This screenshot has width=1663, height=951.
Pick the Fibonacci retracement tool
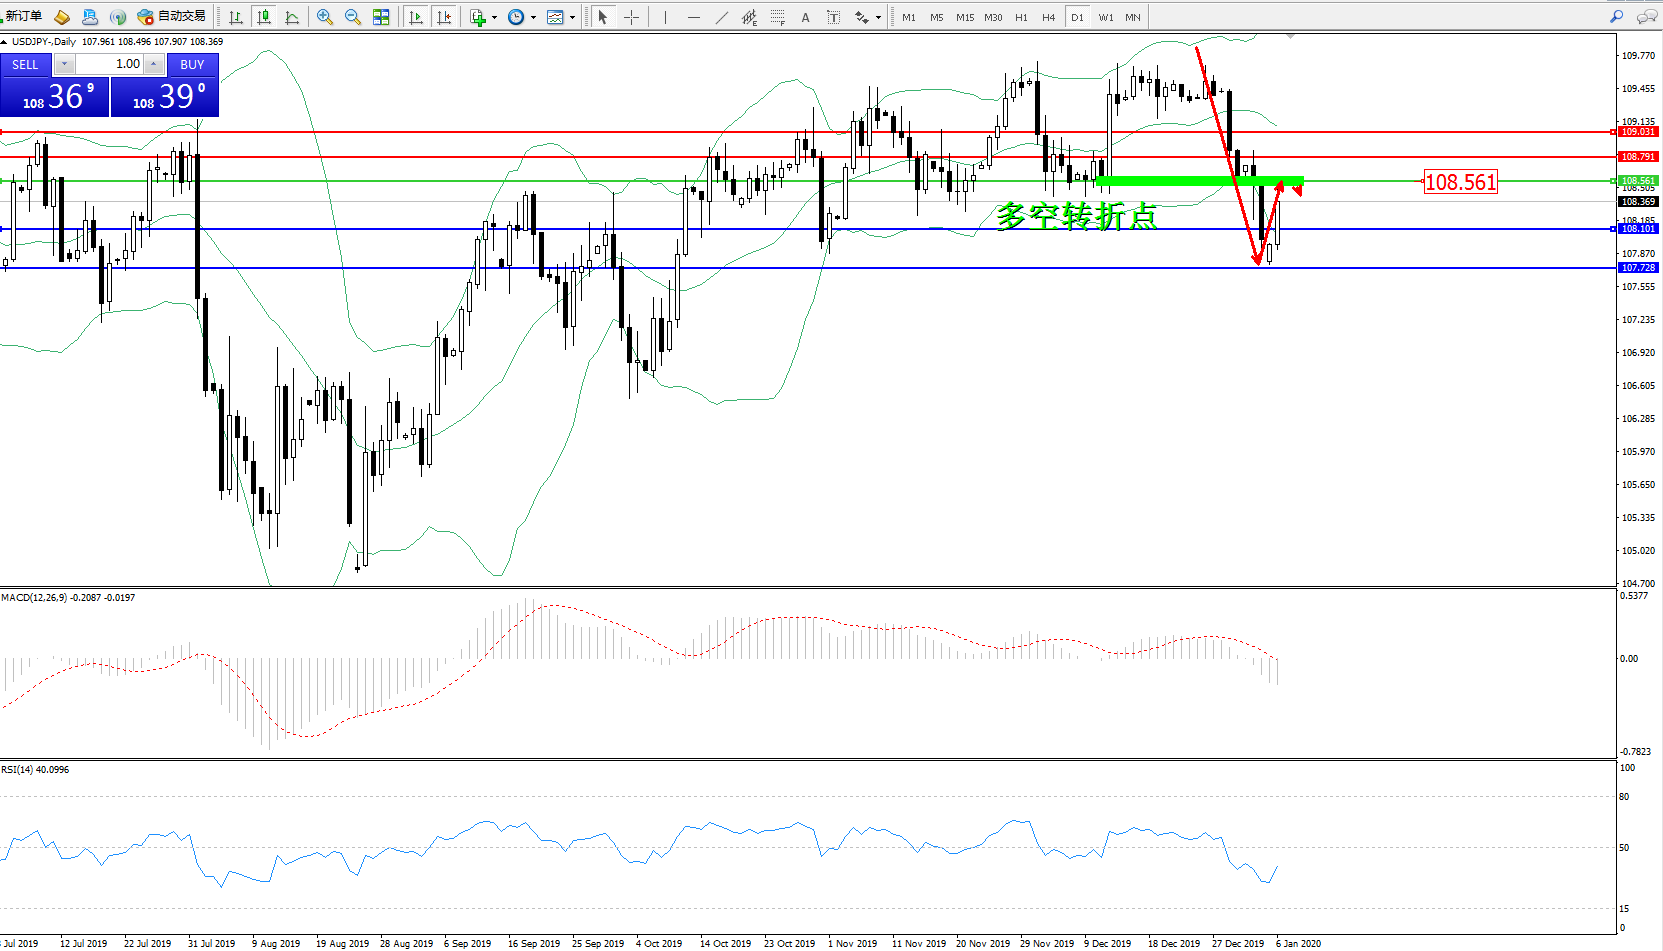(x=777, y=17)
